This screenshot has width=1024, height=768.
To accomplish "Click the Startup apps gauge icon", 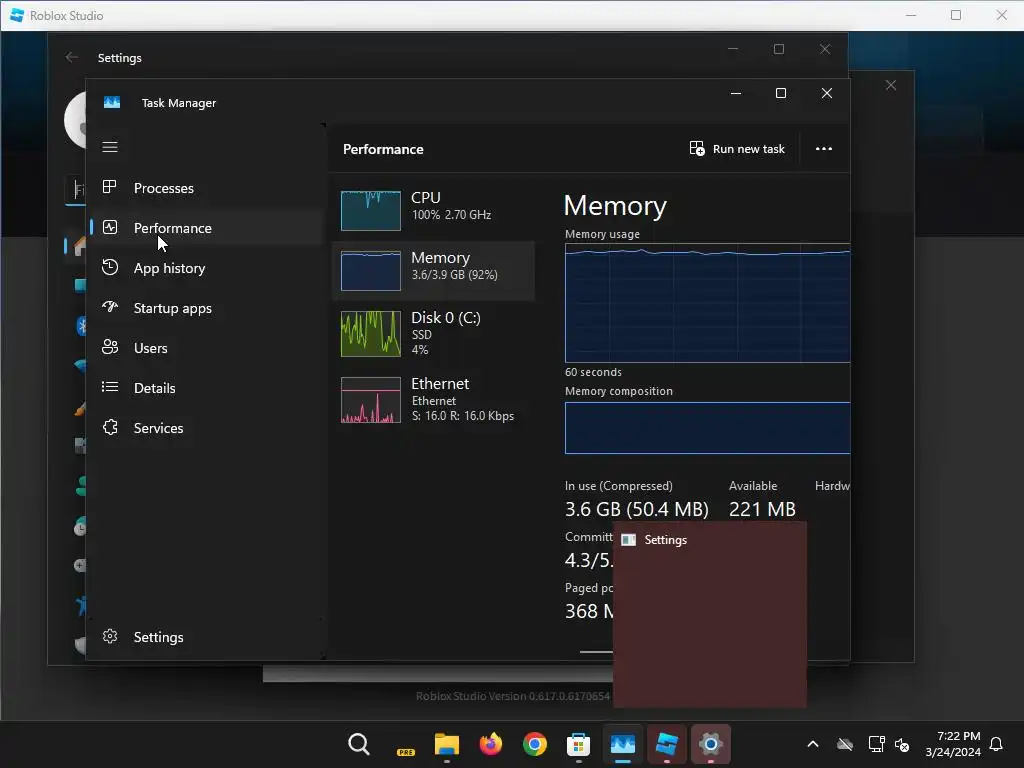I will point(110,307).
